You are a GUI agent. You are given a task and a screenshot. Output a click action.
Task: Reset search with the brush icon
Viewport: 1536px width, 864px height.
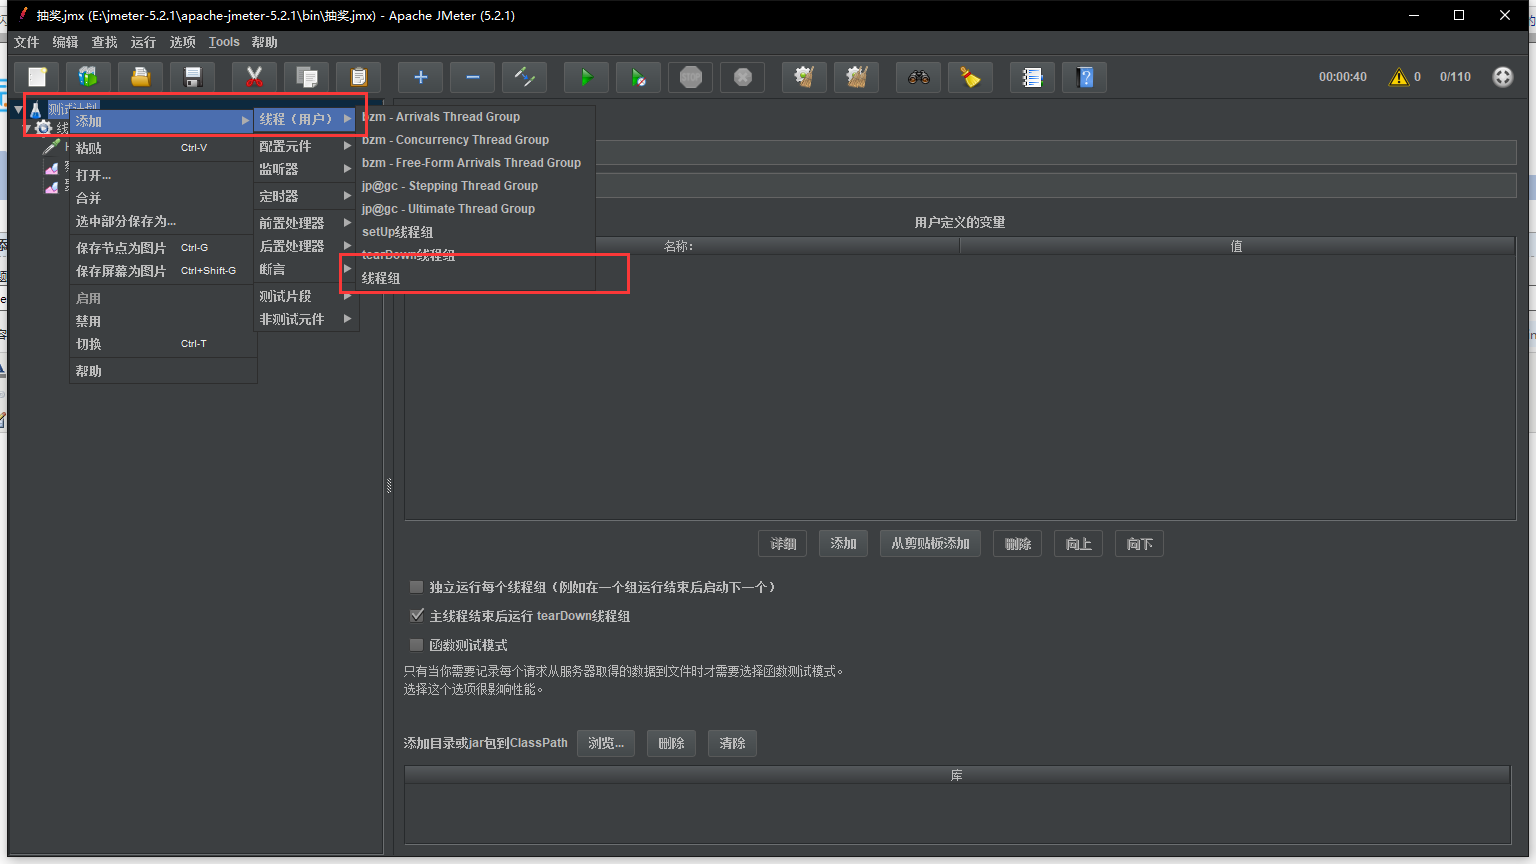coord(971,77)
